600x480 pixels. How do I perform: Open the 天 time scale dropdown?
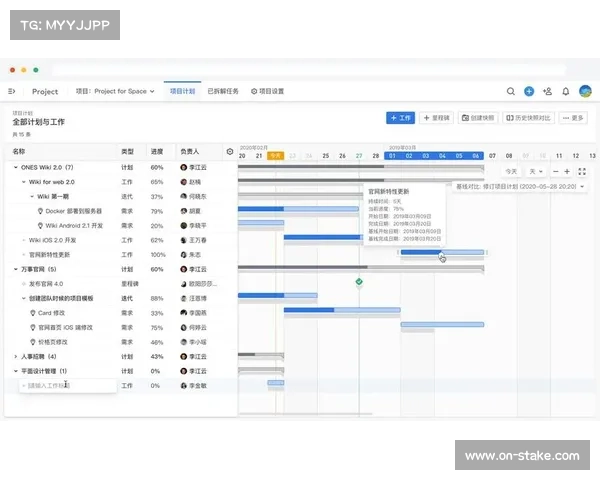[534, 171]
